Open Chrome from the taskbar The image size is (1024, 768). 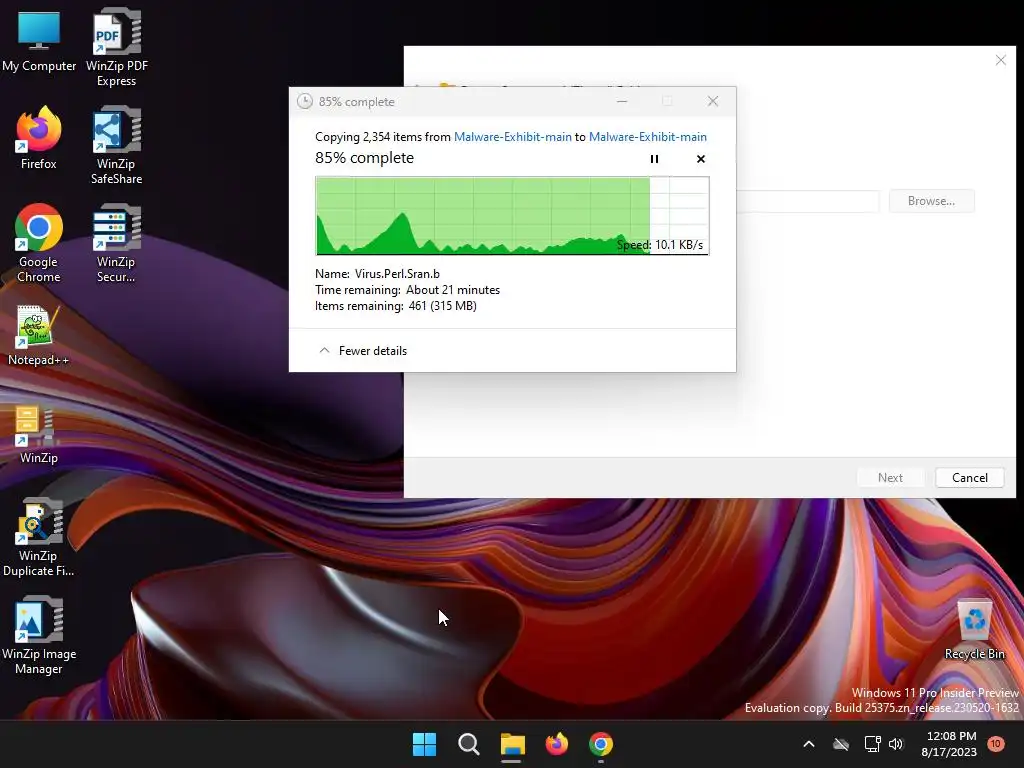(x=601, y=744)
